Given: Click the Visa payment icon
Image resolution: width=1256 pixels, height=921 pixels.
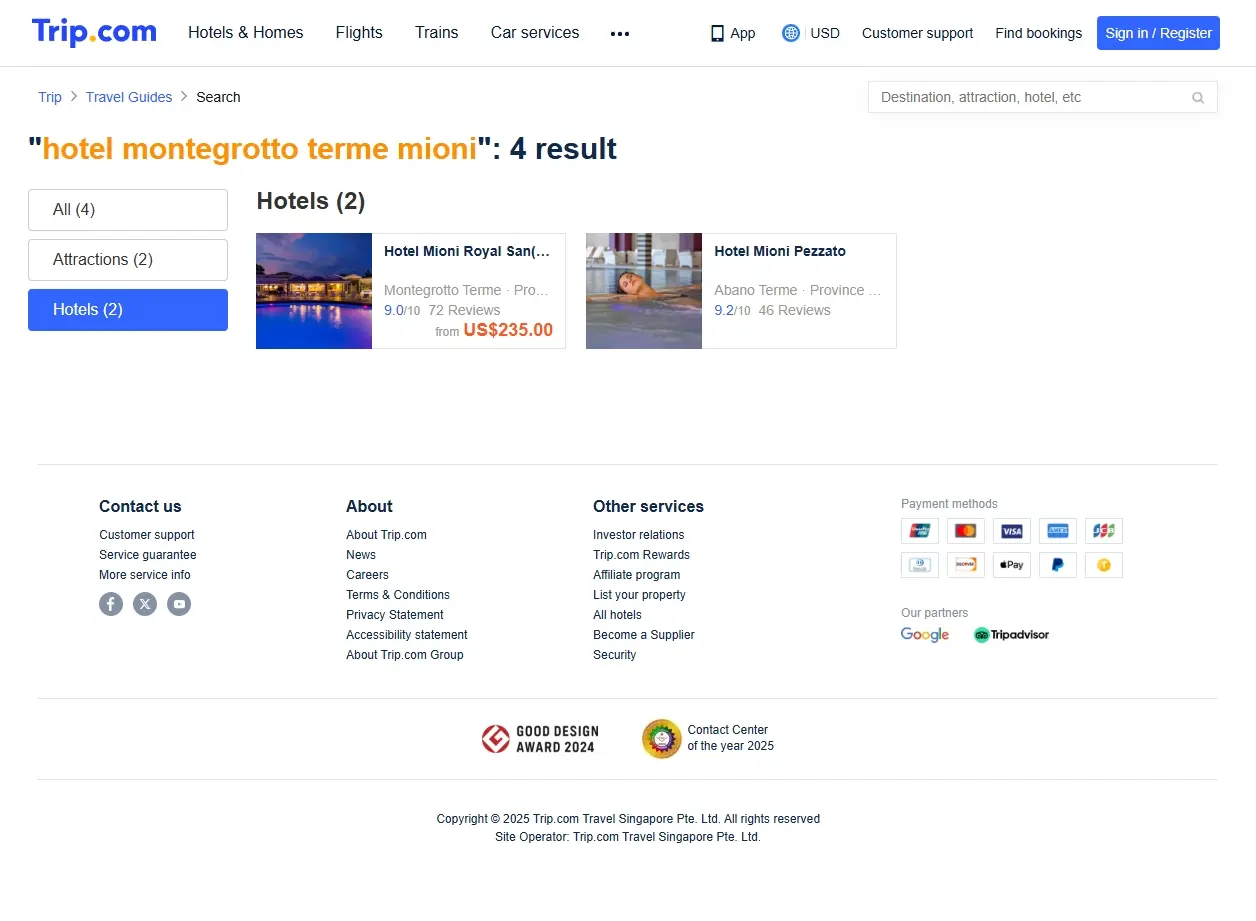Looking at the screenshot, I should pos(1012,531).
